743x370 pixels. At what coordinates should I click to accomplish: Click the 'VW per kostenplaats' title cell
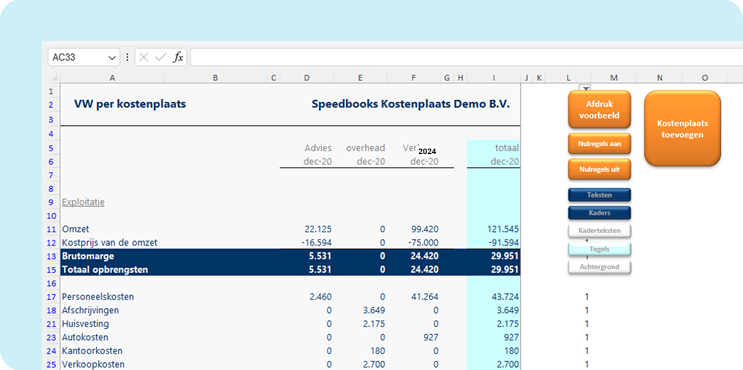point(130,104)
